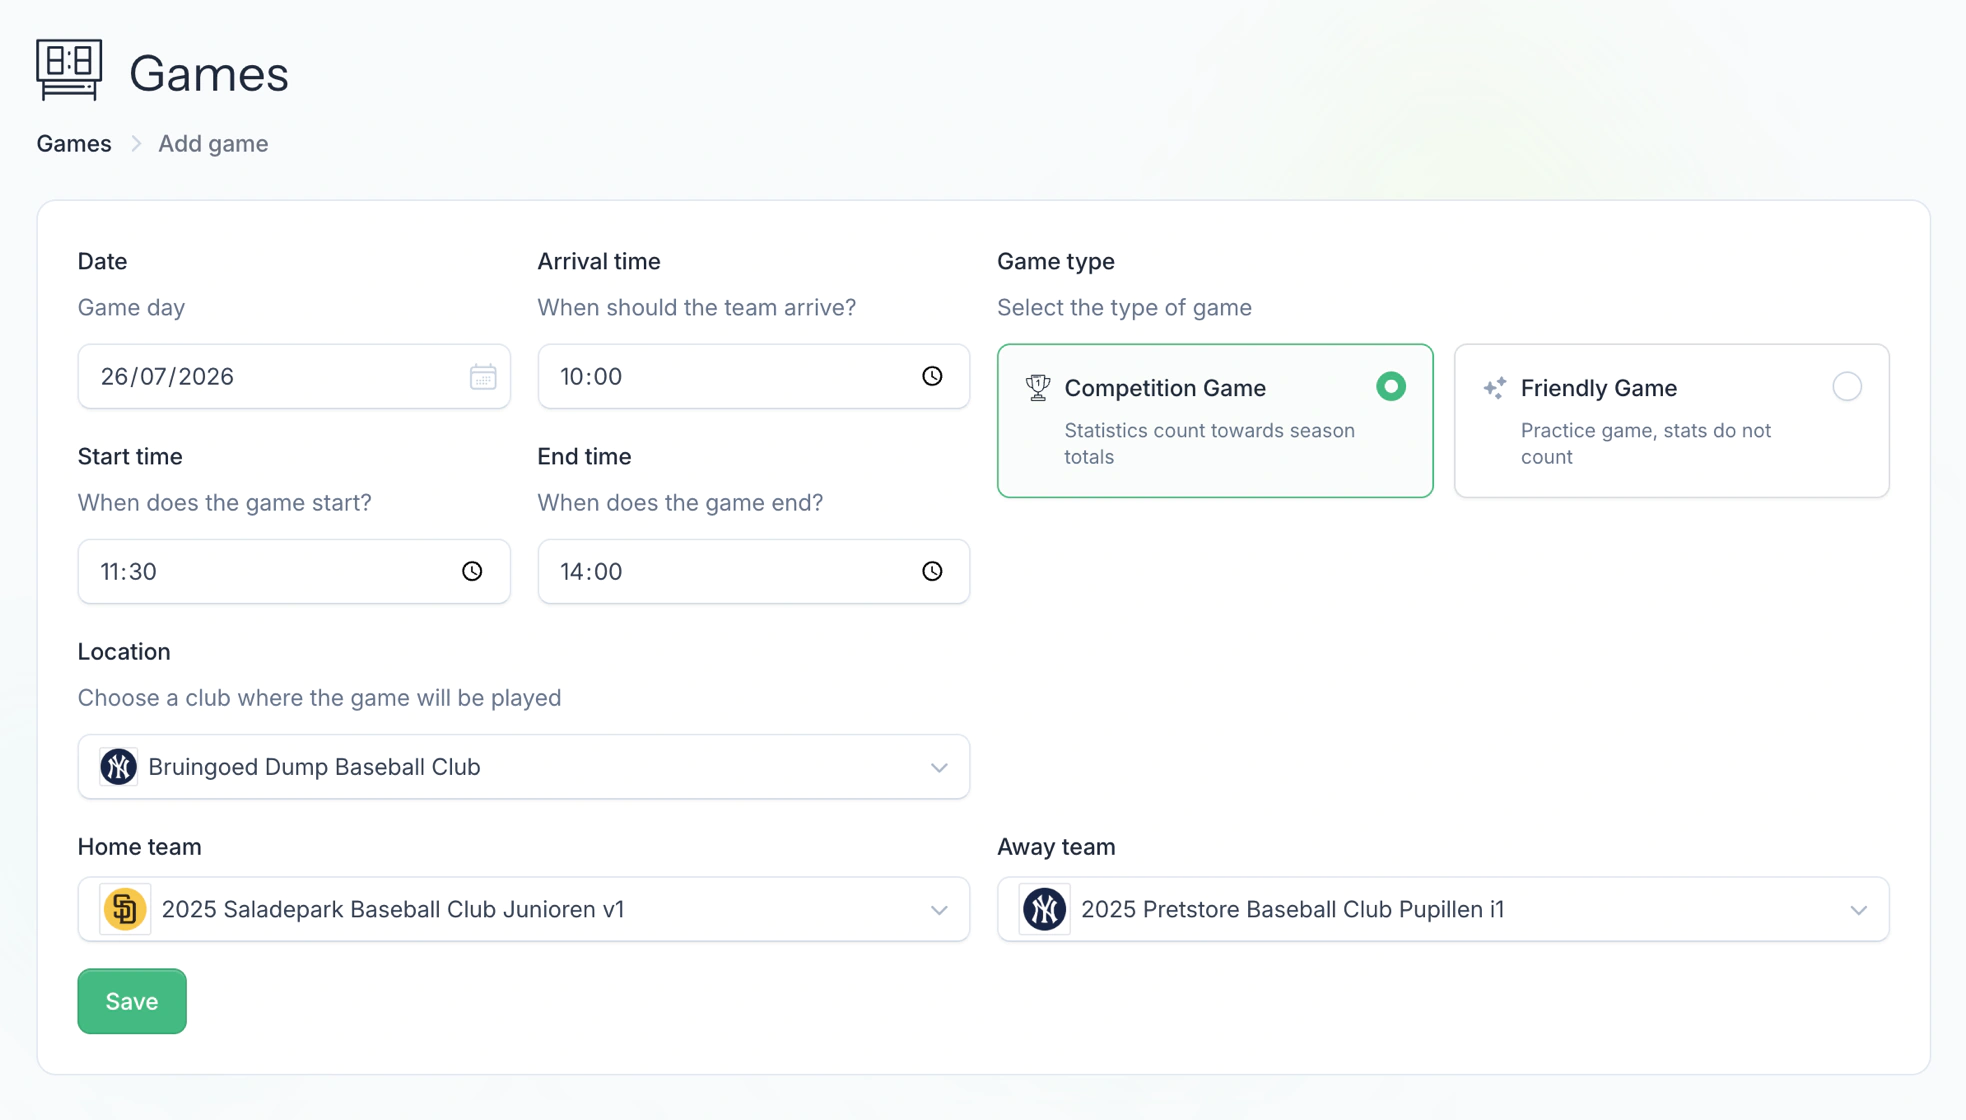Expand the Away team dropdown chevron
Screen dimensions: 1966x1120
click(x=1859, y=910)
